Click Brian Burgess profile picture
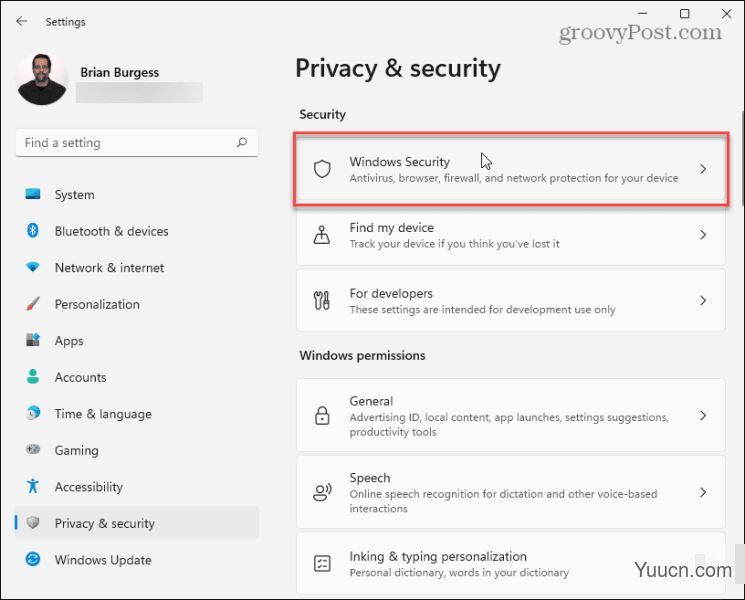Image resolution: width=745 pixels, height=600 pixels. [42, 79]
